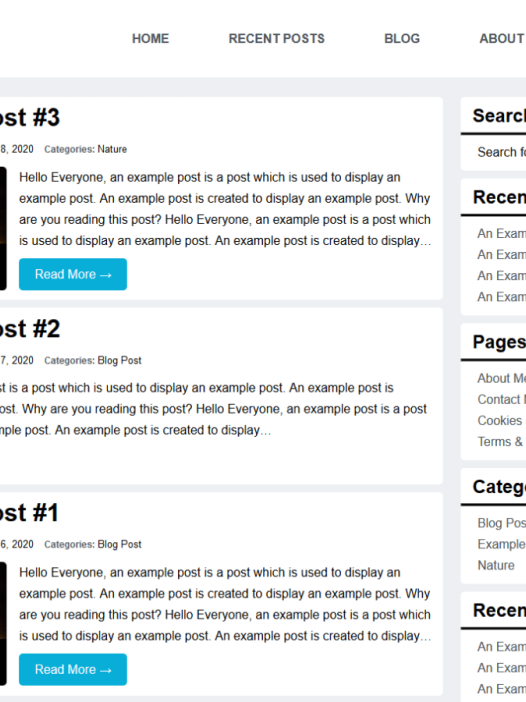
Task: Select the Nature sidebar category
Action: [x=496, y=565]
